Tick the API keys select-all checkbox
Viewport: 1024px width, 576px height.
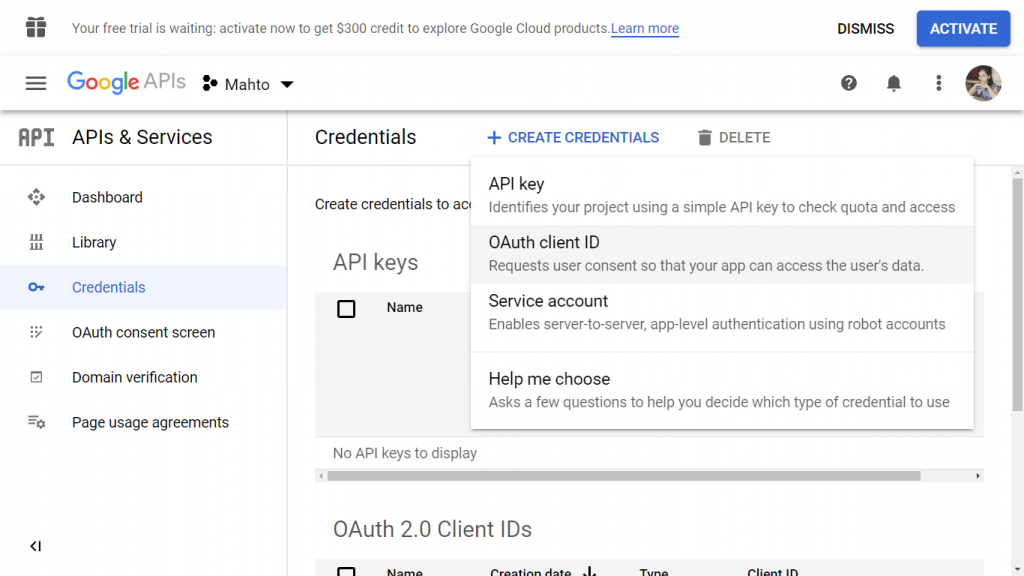346,308
